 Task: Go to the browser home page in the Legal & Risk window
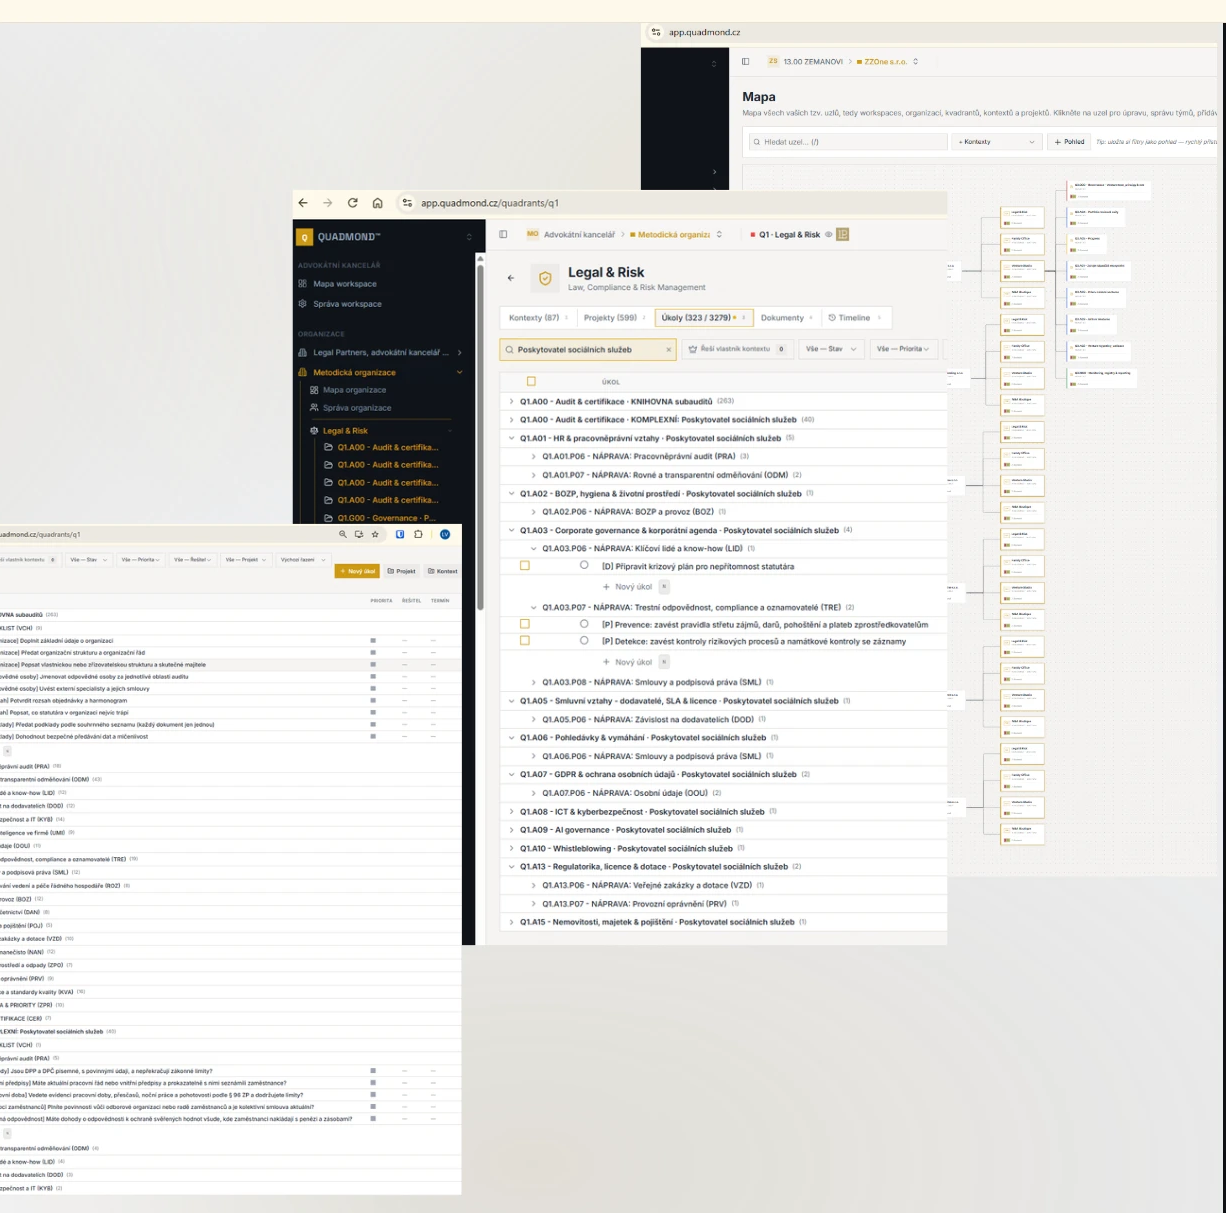(x=377, y=203)
